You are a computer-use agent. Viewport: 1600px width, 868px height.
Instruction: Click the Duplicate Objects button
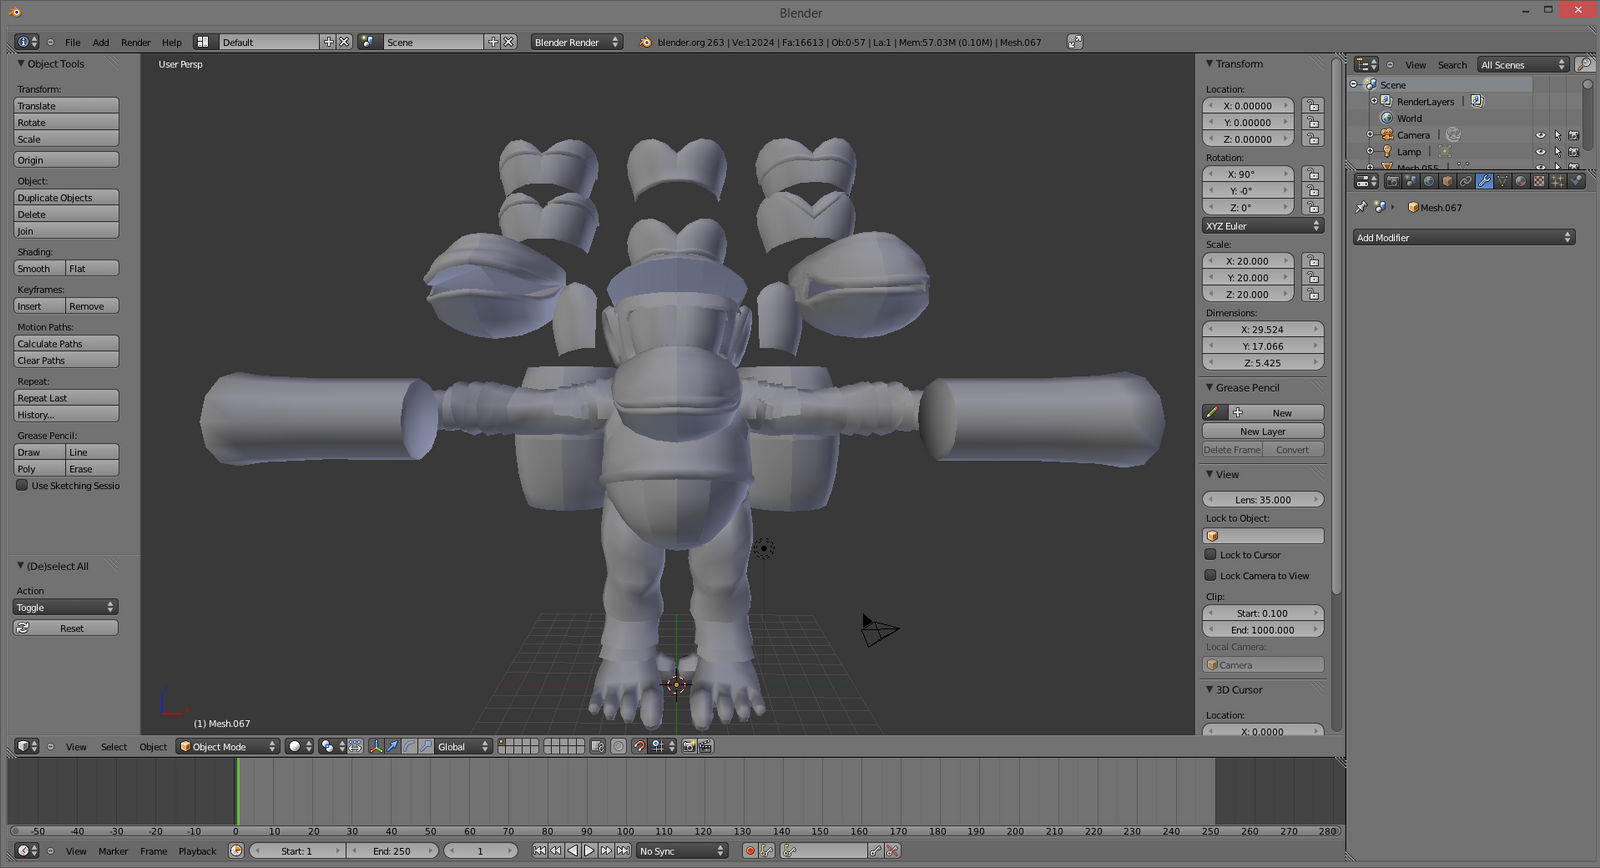click(66, 197)
